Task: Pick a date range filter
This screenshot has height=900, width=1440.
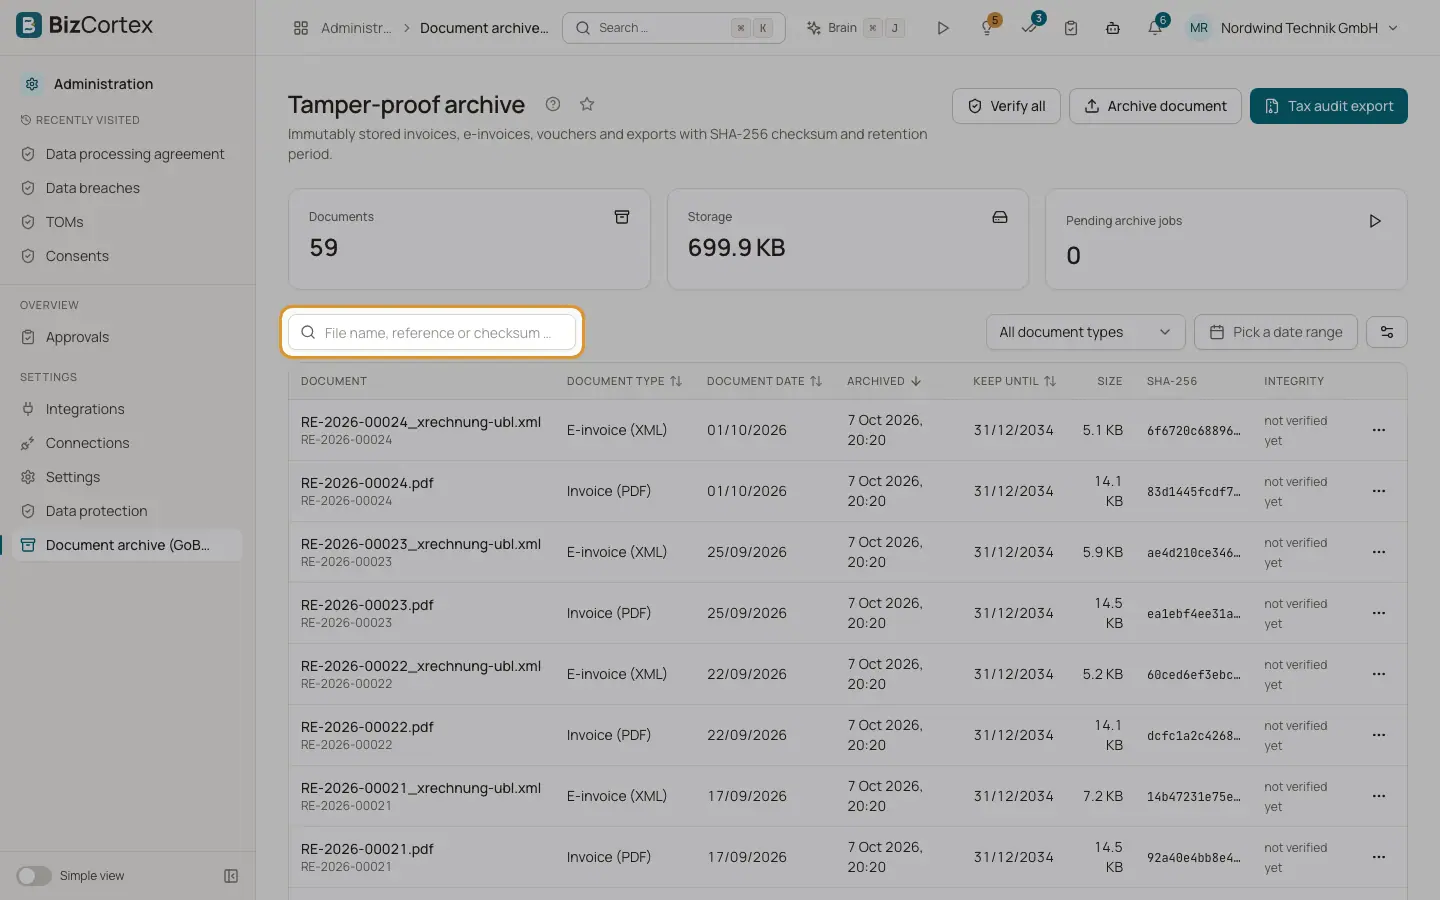Action: pos(1276,332)
